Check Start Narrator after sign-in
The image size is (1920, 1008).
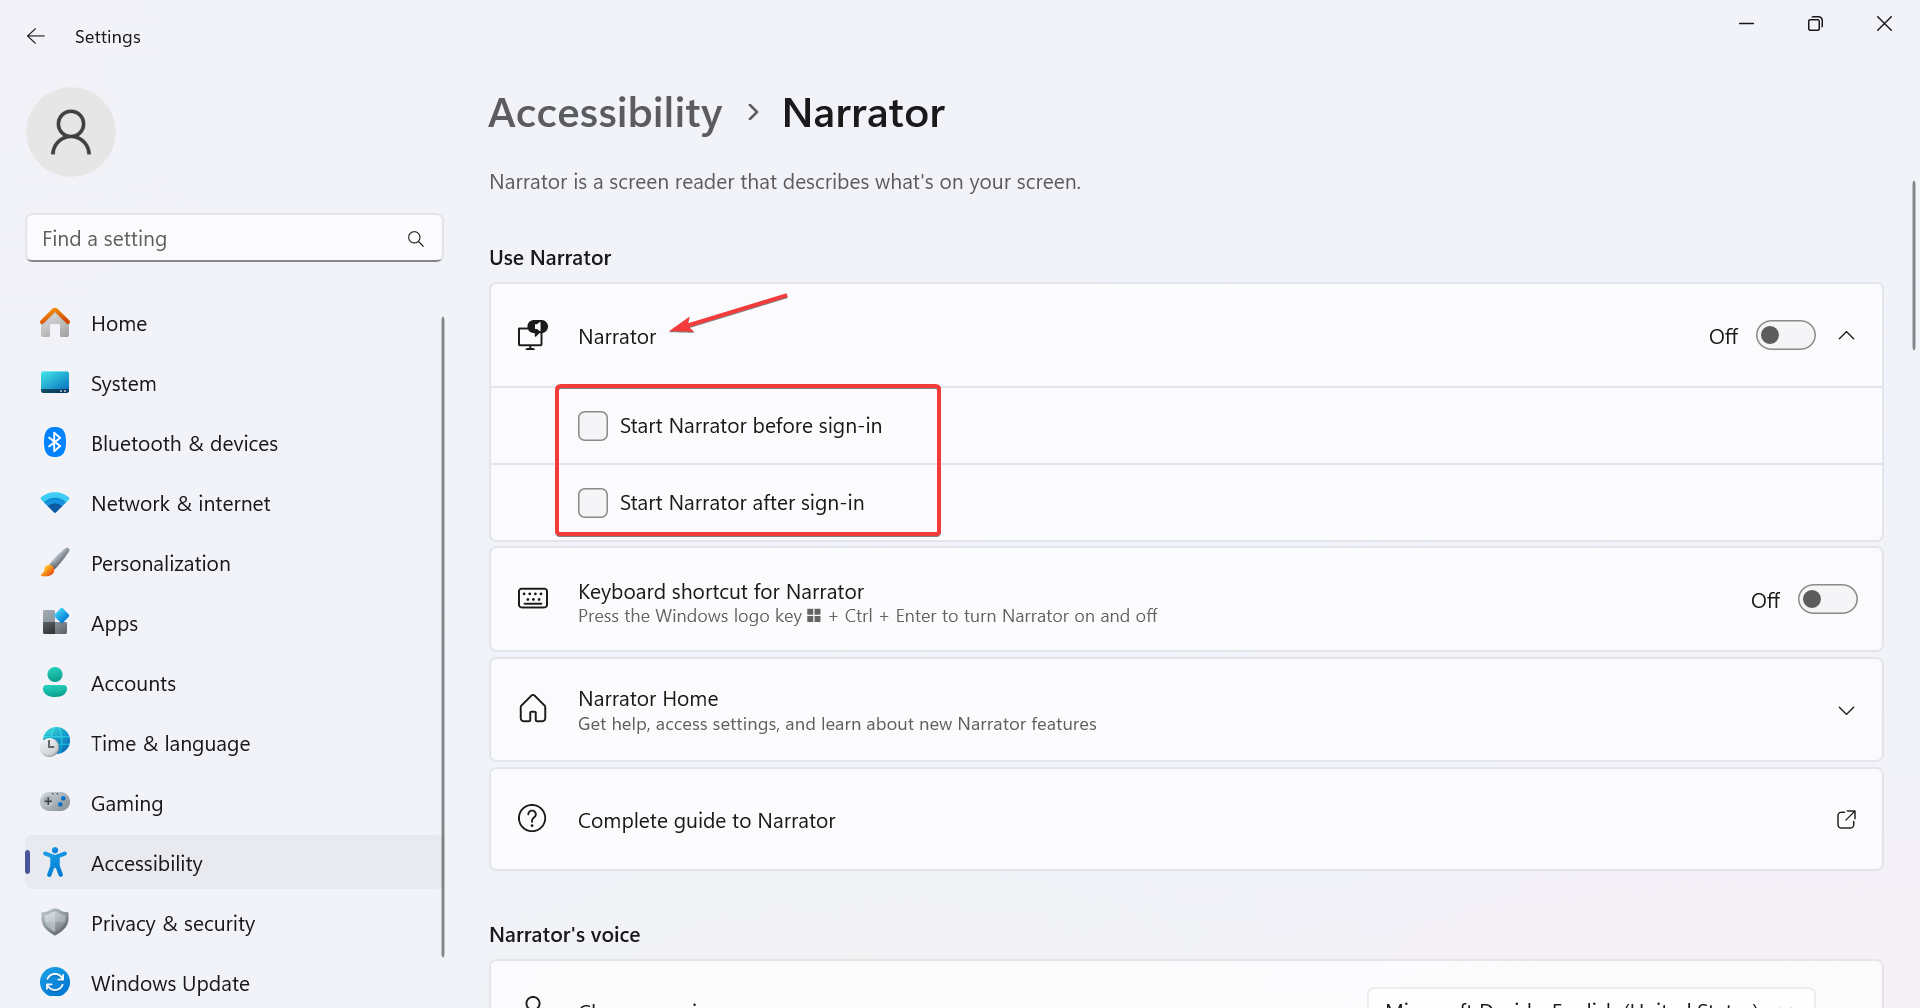pyautogui.click(x=593, y=503)
